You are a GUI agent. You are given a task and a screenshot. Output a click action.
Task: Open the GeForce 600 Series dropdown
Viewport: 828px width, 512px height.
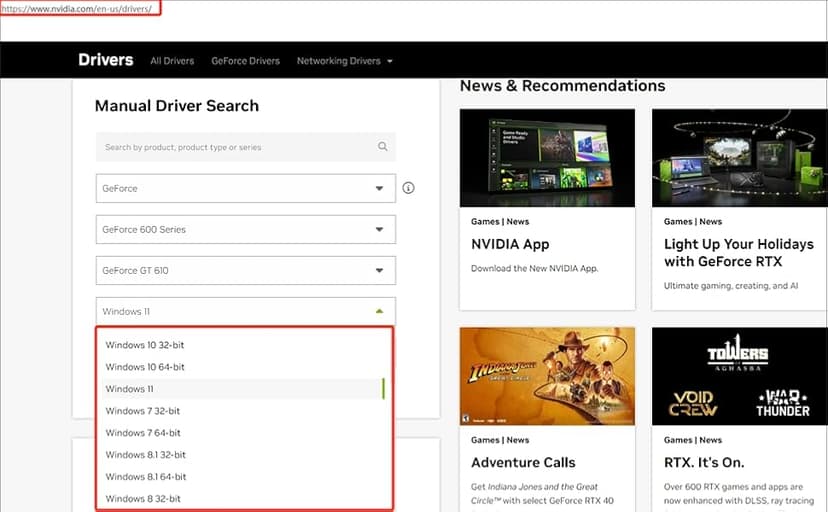(x=245, y=229)
